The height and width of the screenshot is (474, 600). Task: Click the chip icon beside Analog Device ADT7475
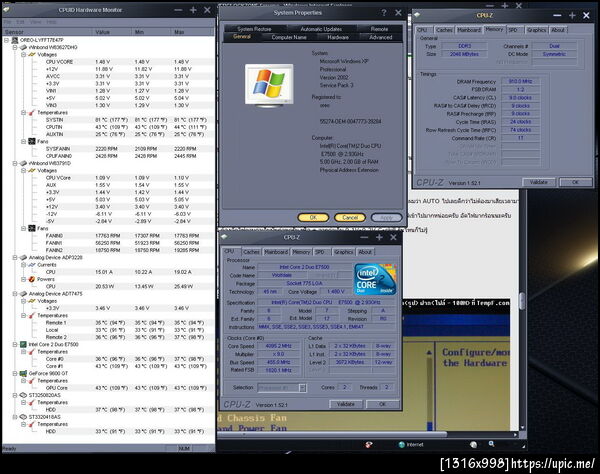tap(23, 294)
